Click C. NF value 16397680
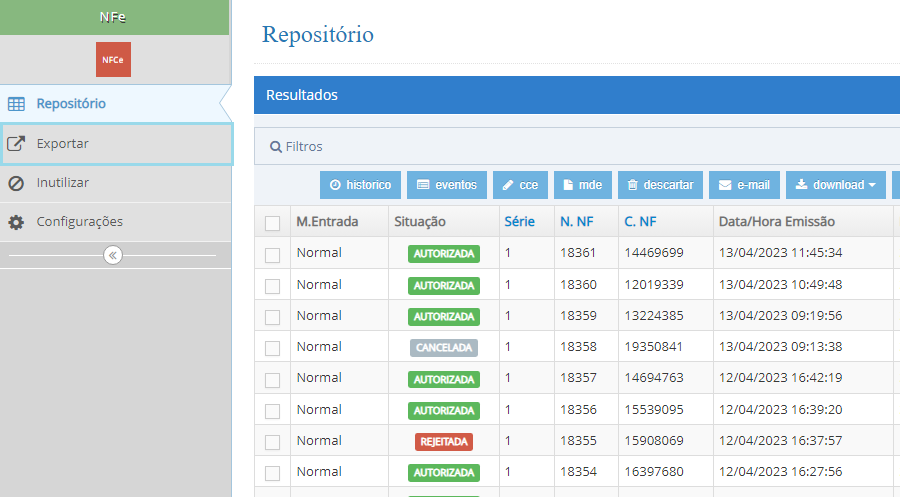This screenshot has height=497, width=900. click(654, 472)
